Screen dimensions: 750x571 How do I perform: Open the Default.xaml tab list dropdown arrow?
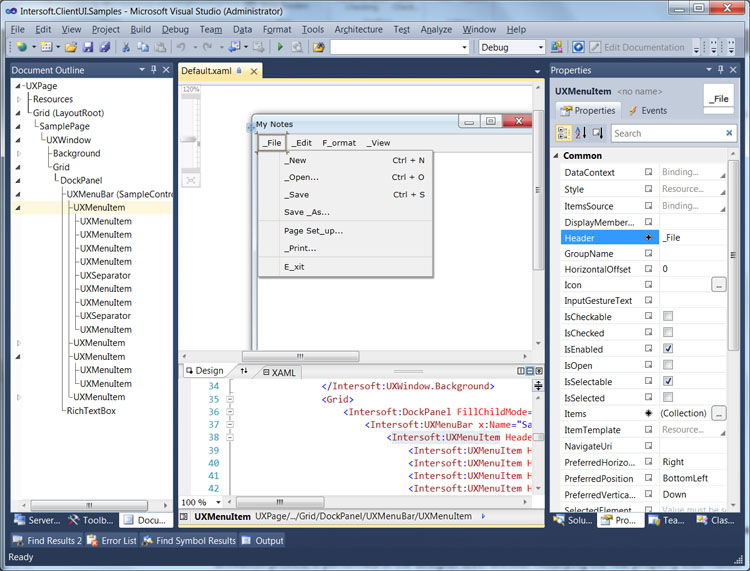[537, 71]
